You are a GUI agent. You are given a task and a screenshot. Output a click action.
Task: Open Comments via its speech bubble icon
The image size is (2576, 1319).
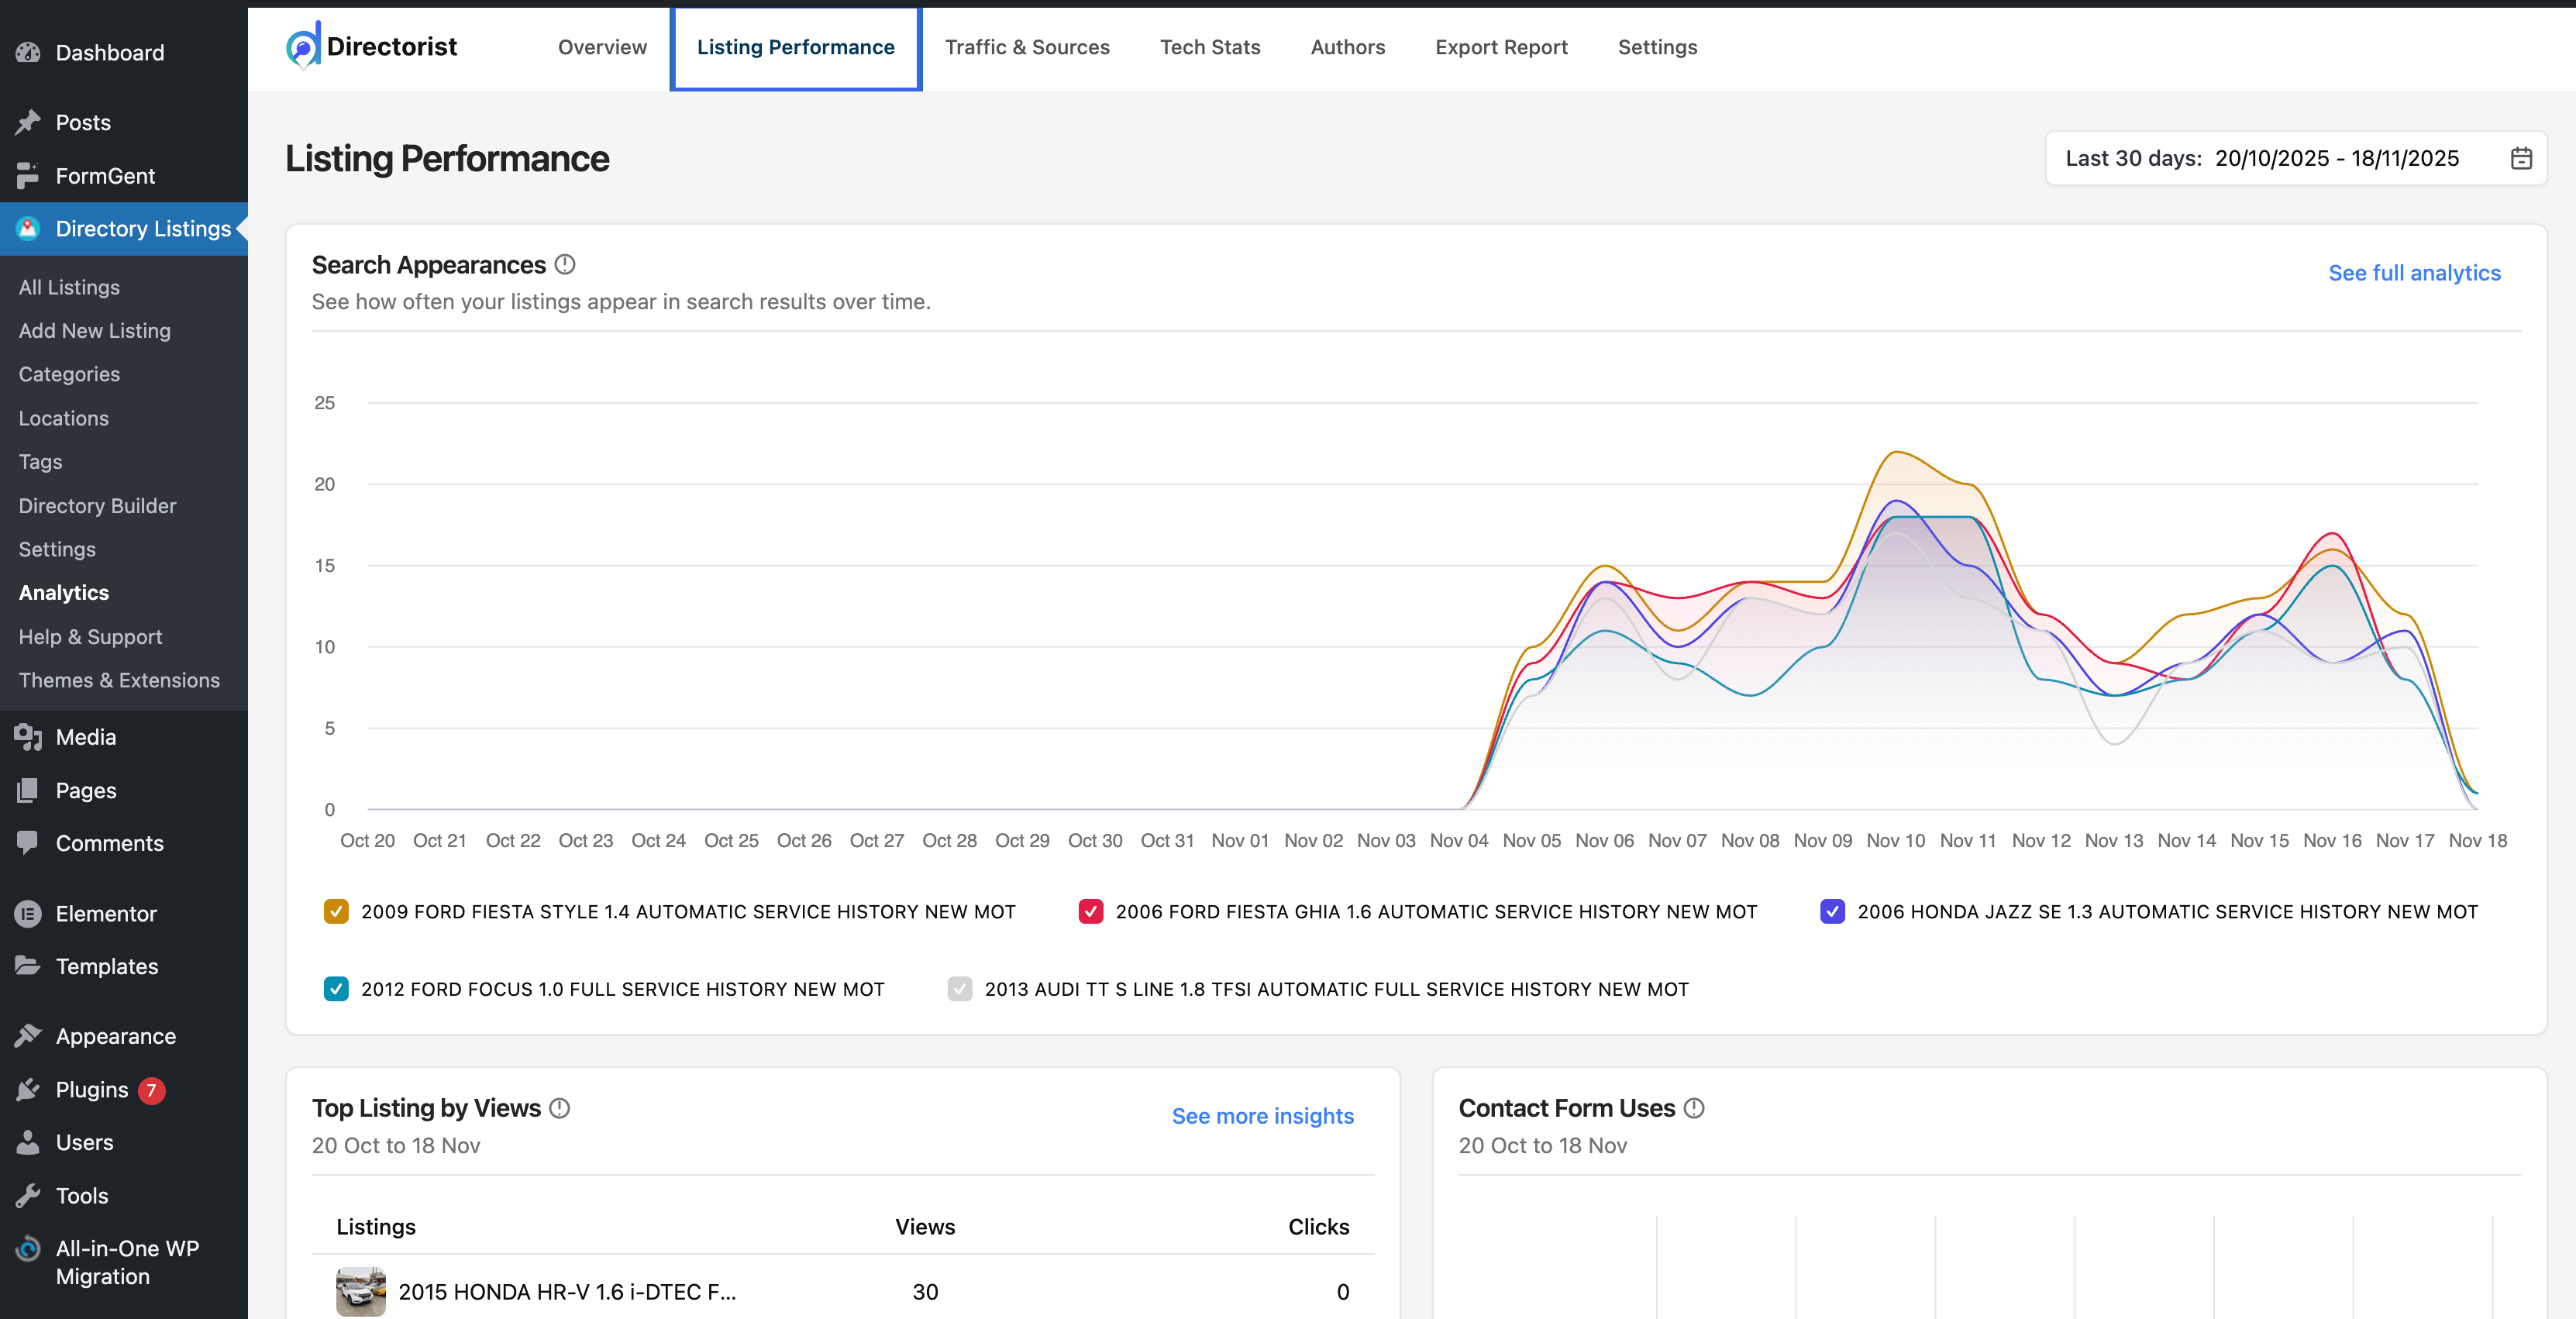pos(29,843)
